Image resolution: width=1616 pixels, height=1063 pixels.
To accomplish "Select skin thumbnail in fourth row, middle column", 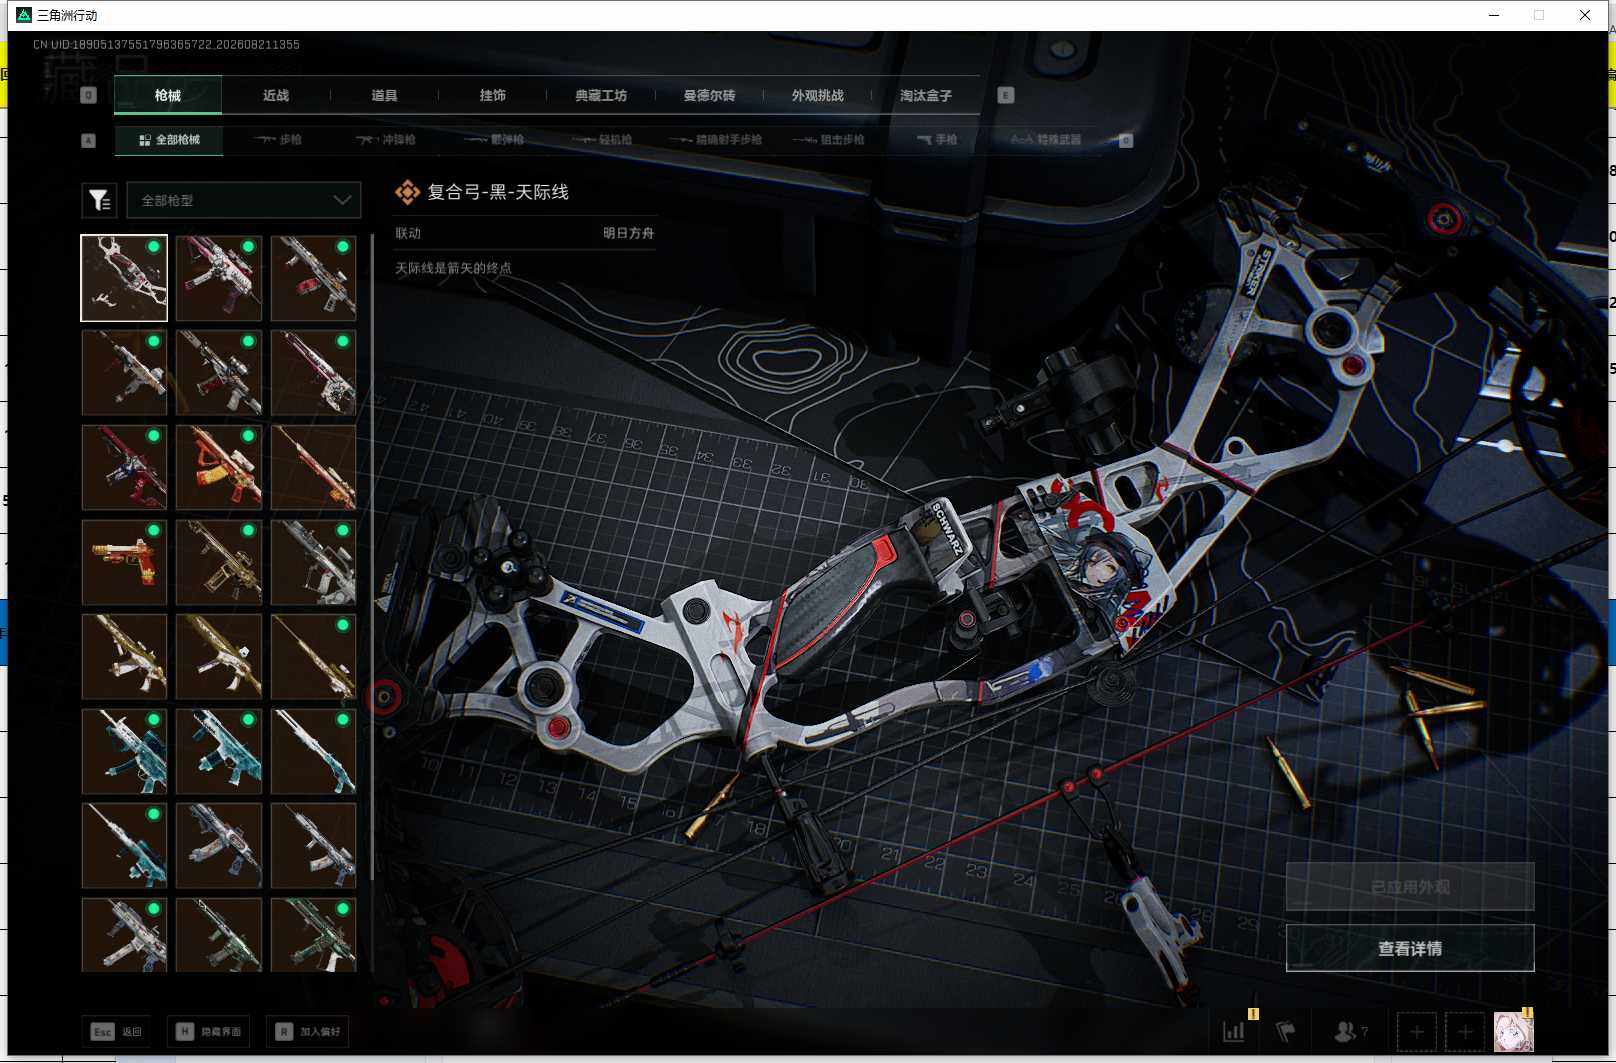I will pyautogui.click(x=219, y=562).
